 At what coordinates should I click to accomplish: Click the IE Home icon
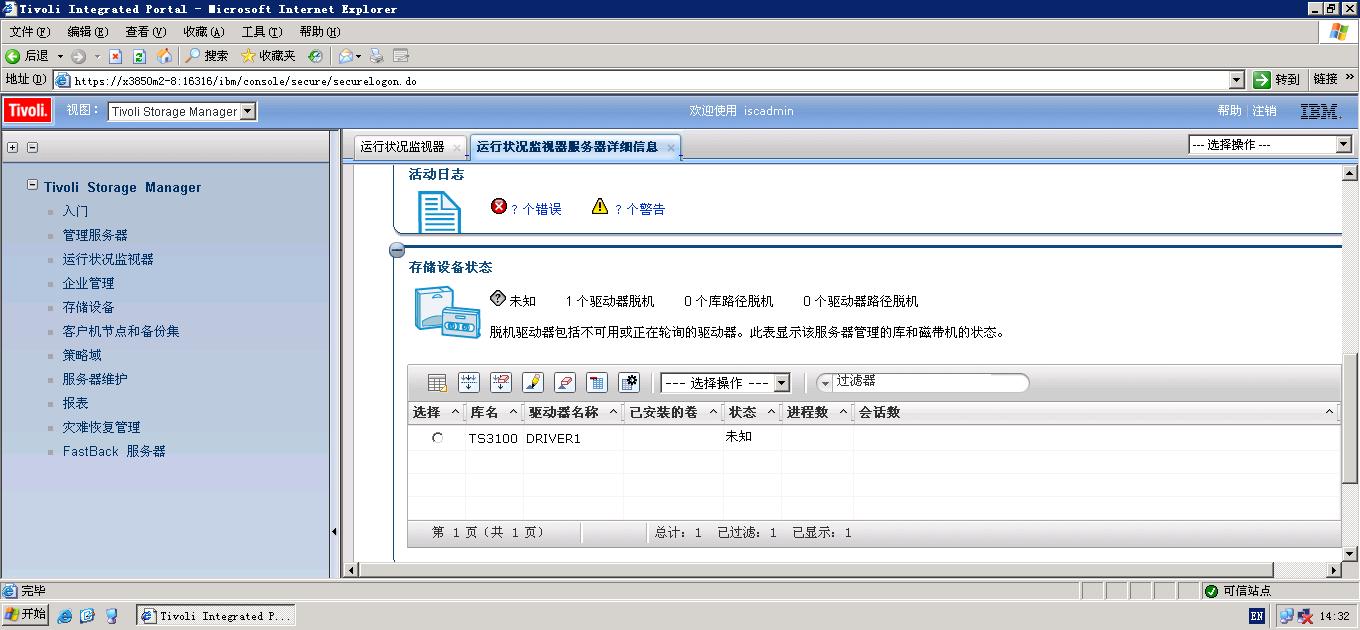coord(164,56)
